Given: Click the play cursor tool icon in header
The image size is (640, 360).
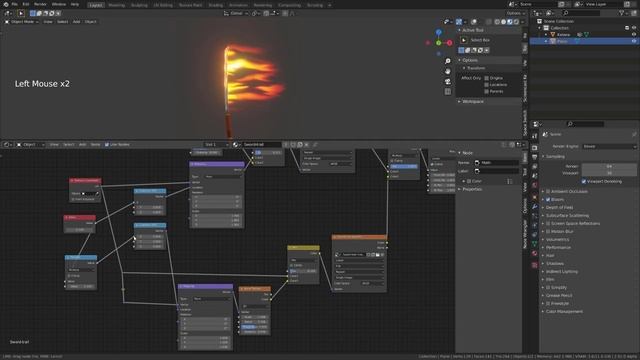Looking at the screenshot, I should pyautogui.click(x=21, y=13).
